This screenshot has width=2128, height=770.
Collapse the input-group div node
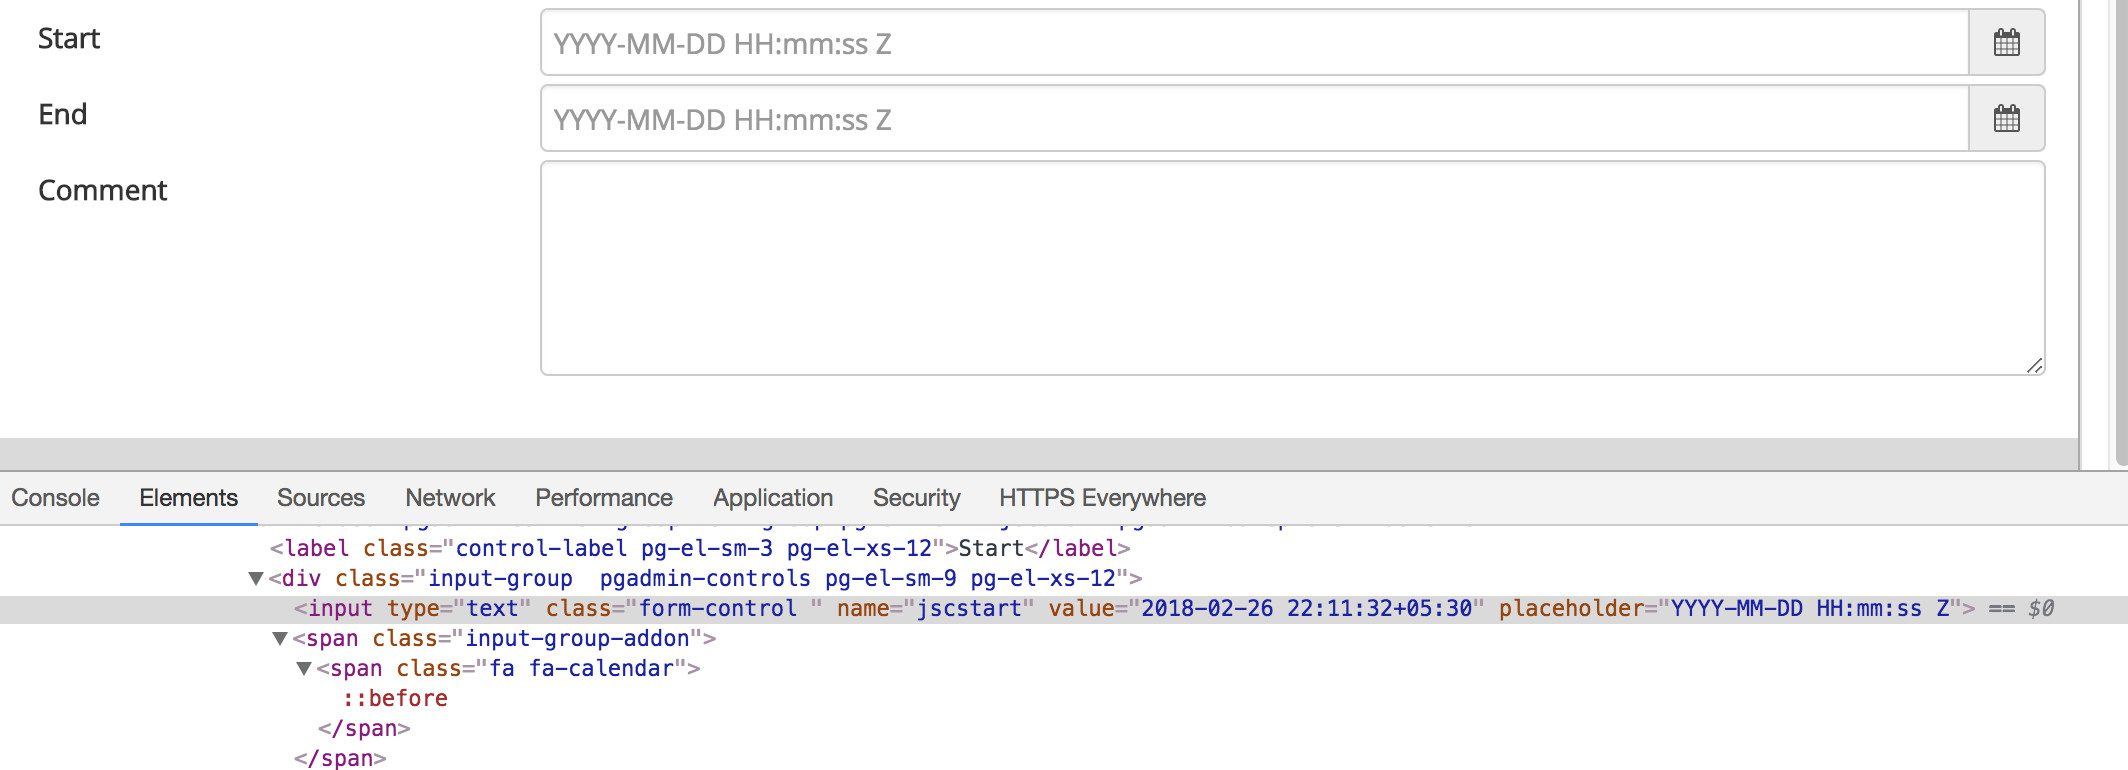256,579
